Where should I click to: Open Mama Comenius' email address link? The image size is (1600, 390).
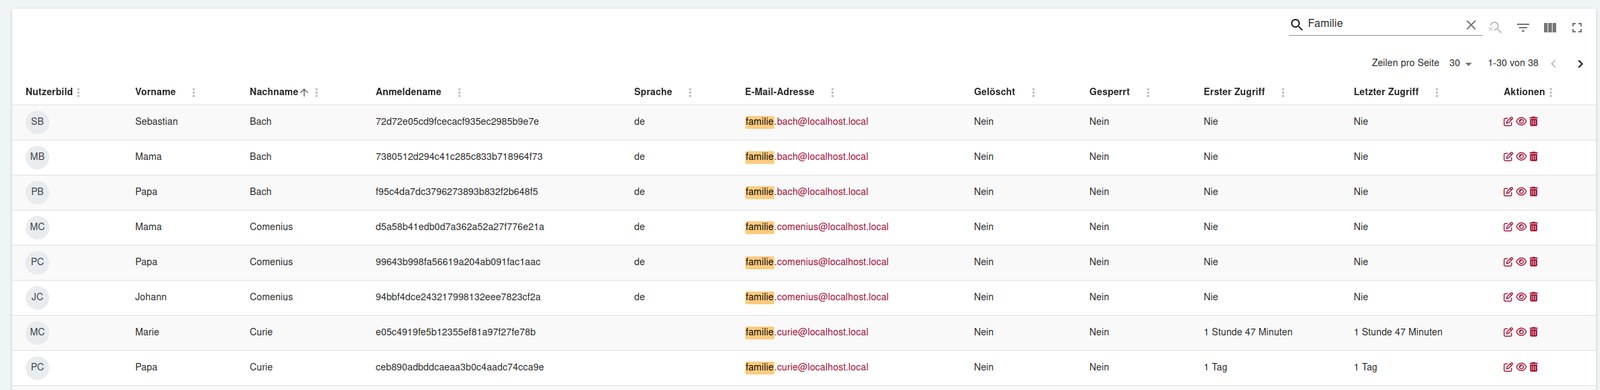click(817, 227)
